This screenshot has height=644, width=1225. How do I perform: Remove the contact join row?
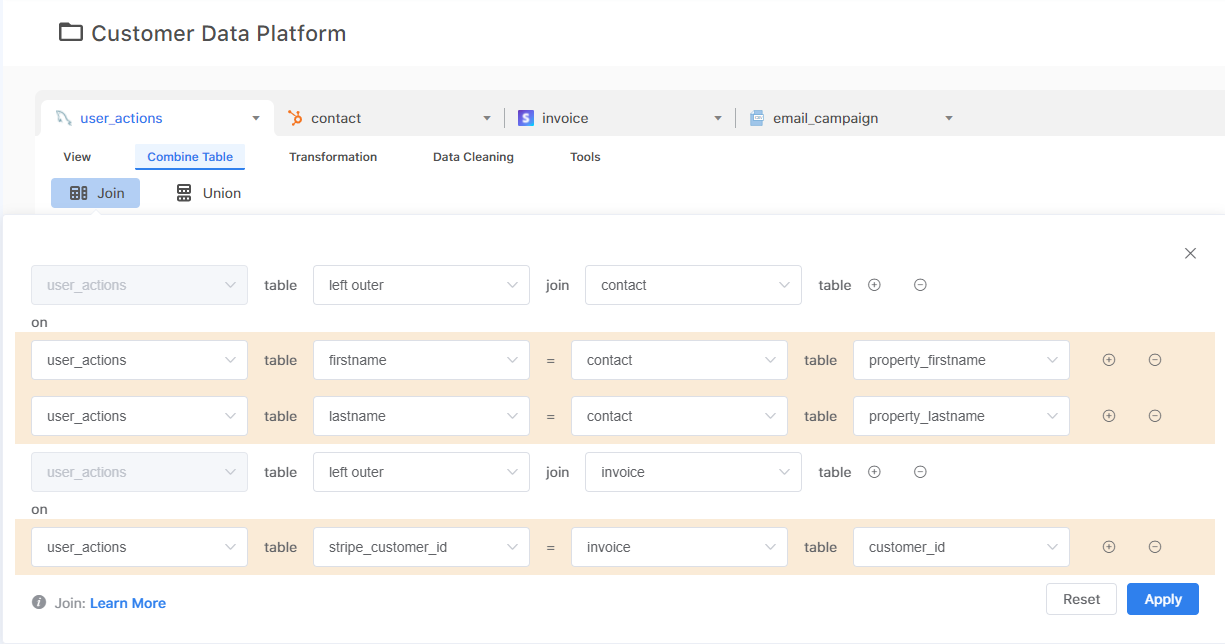point(920,285)
